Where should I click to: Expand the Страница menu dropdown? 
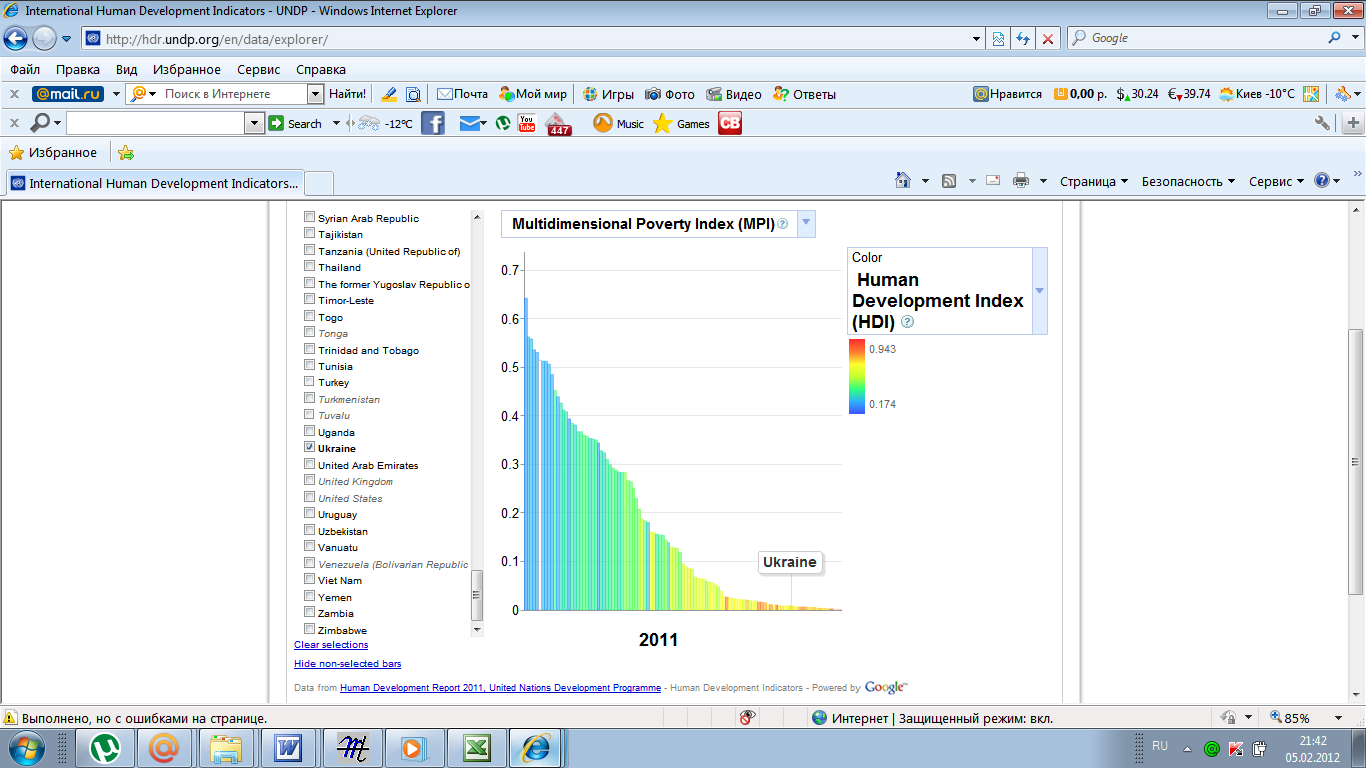click(x=1094, y=181)
